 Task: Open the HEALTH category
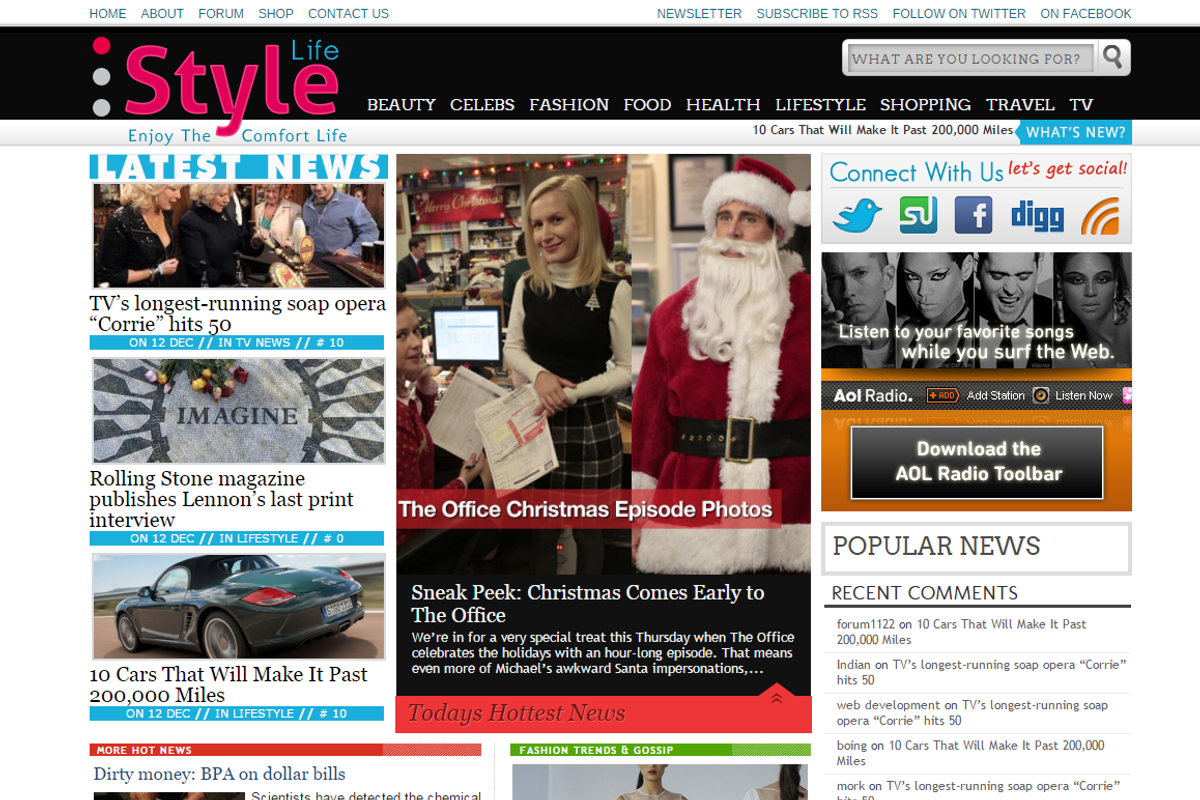click(x=723, y=104)
